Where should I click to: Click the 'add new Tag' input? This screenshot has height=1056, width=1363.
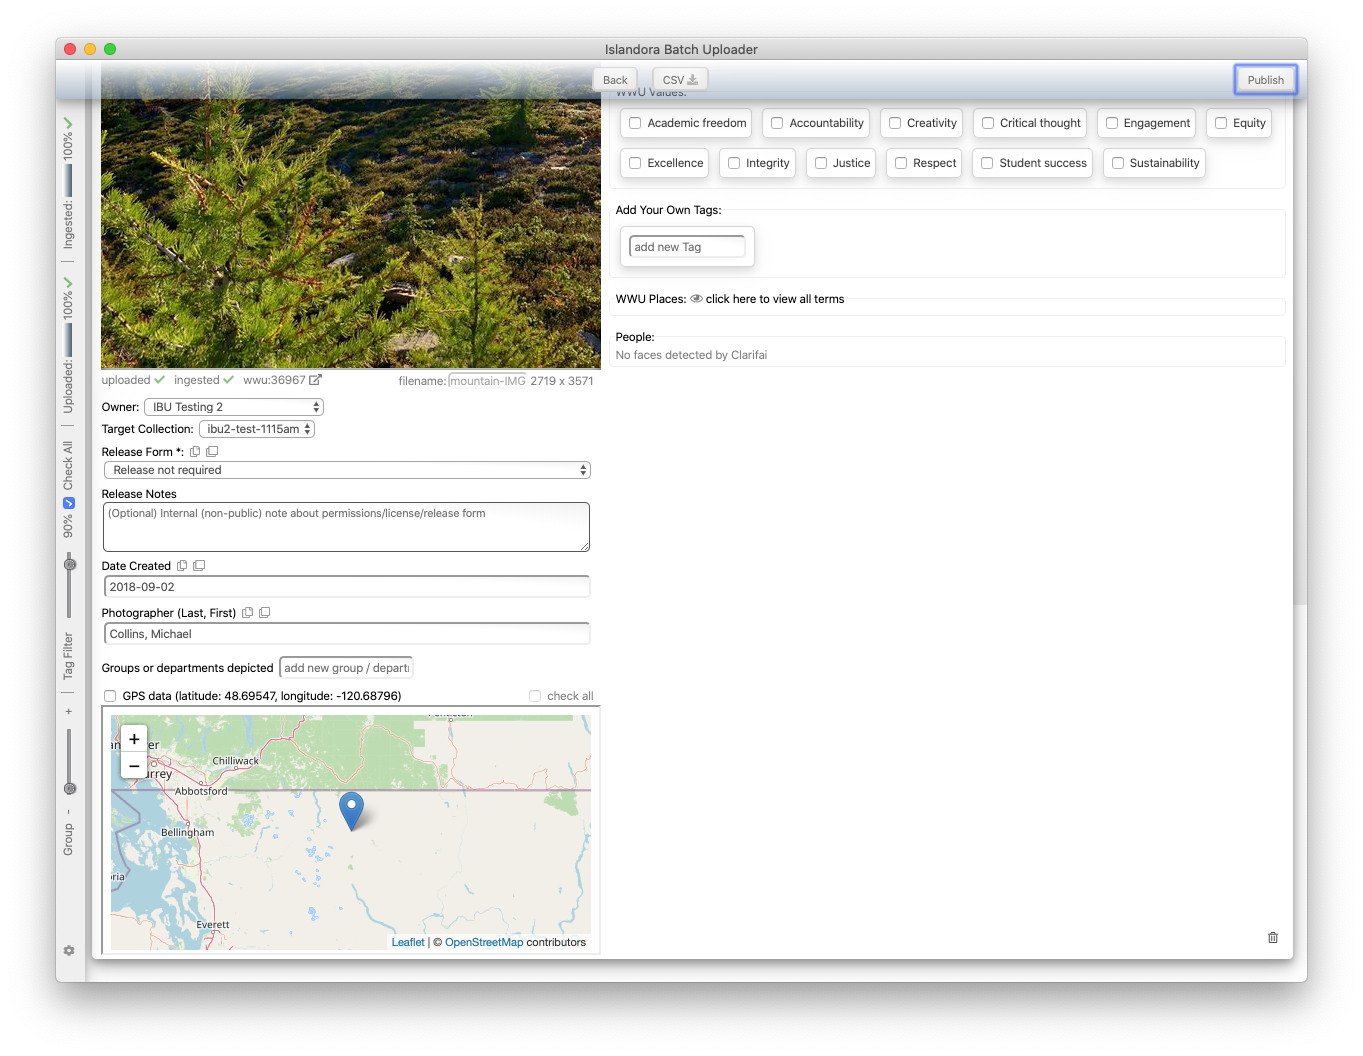tap(687, 247)
